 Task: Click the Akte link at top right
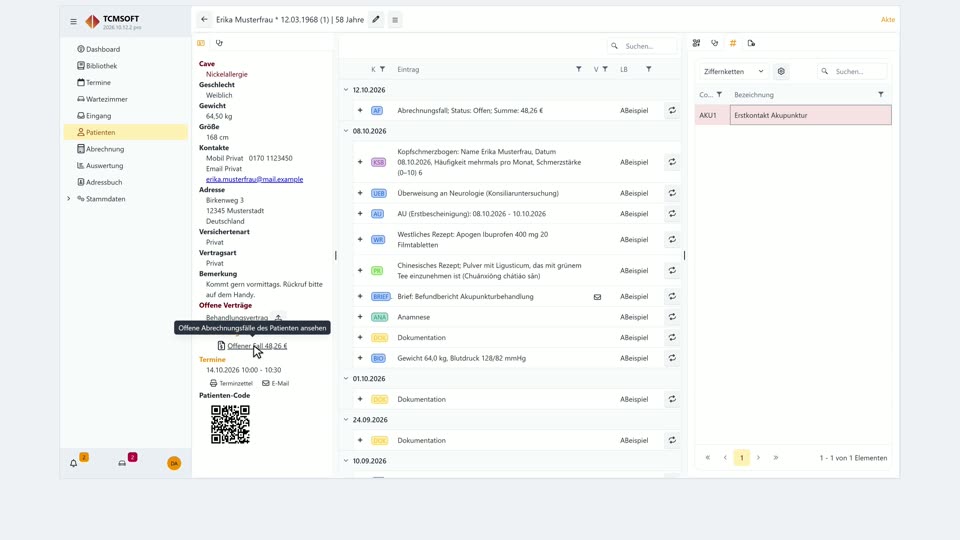coord(888,20)
